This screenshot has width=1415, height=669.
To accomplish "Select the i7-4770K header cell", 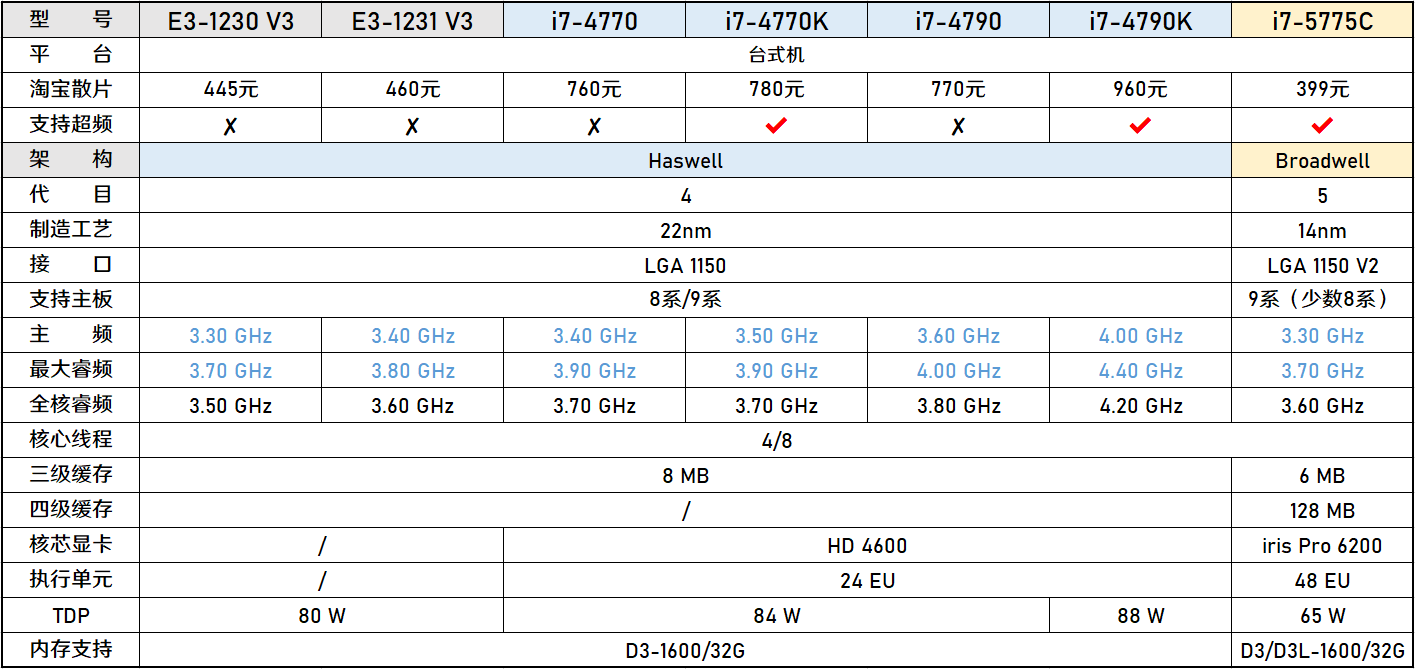I will [x=777, y=21].
